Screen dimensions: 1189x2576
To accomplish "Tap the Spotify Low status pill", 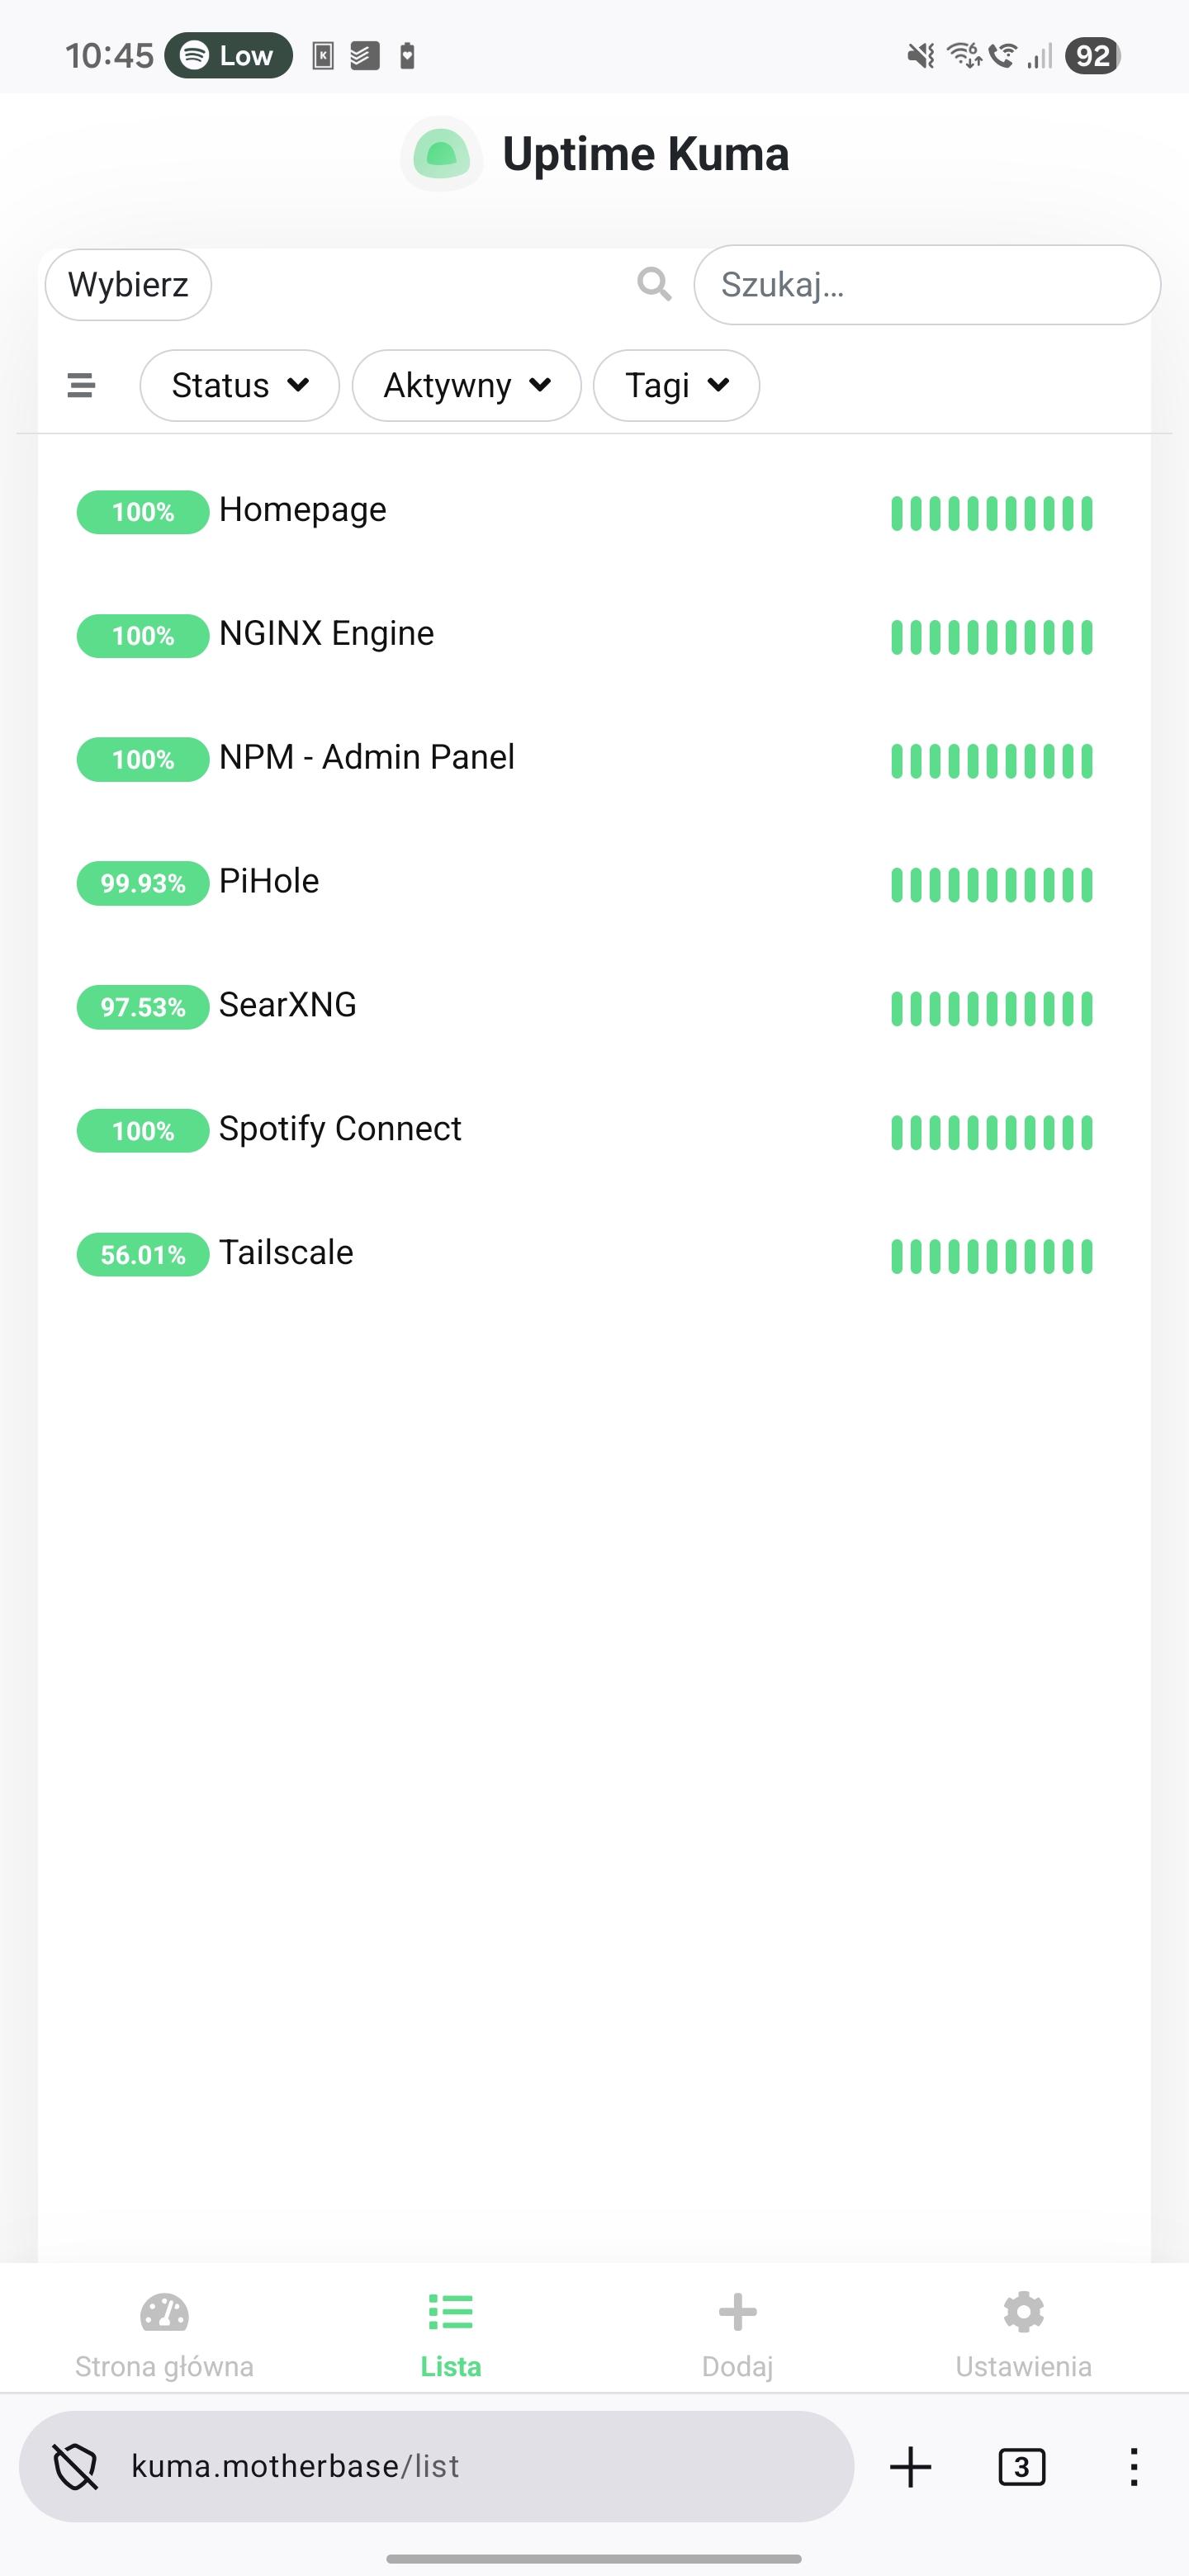I will pos(228,55).
